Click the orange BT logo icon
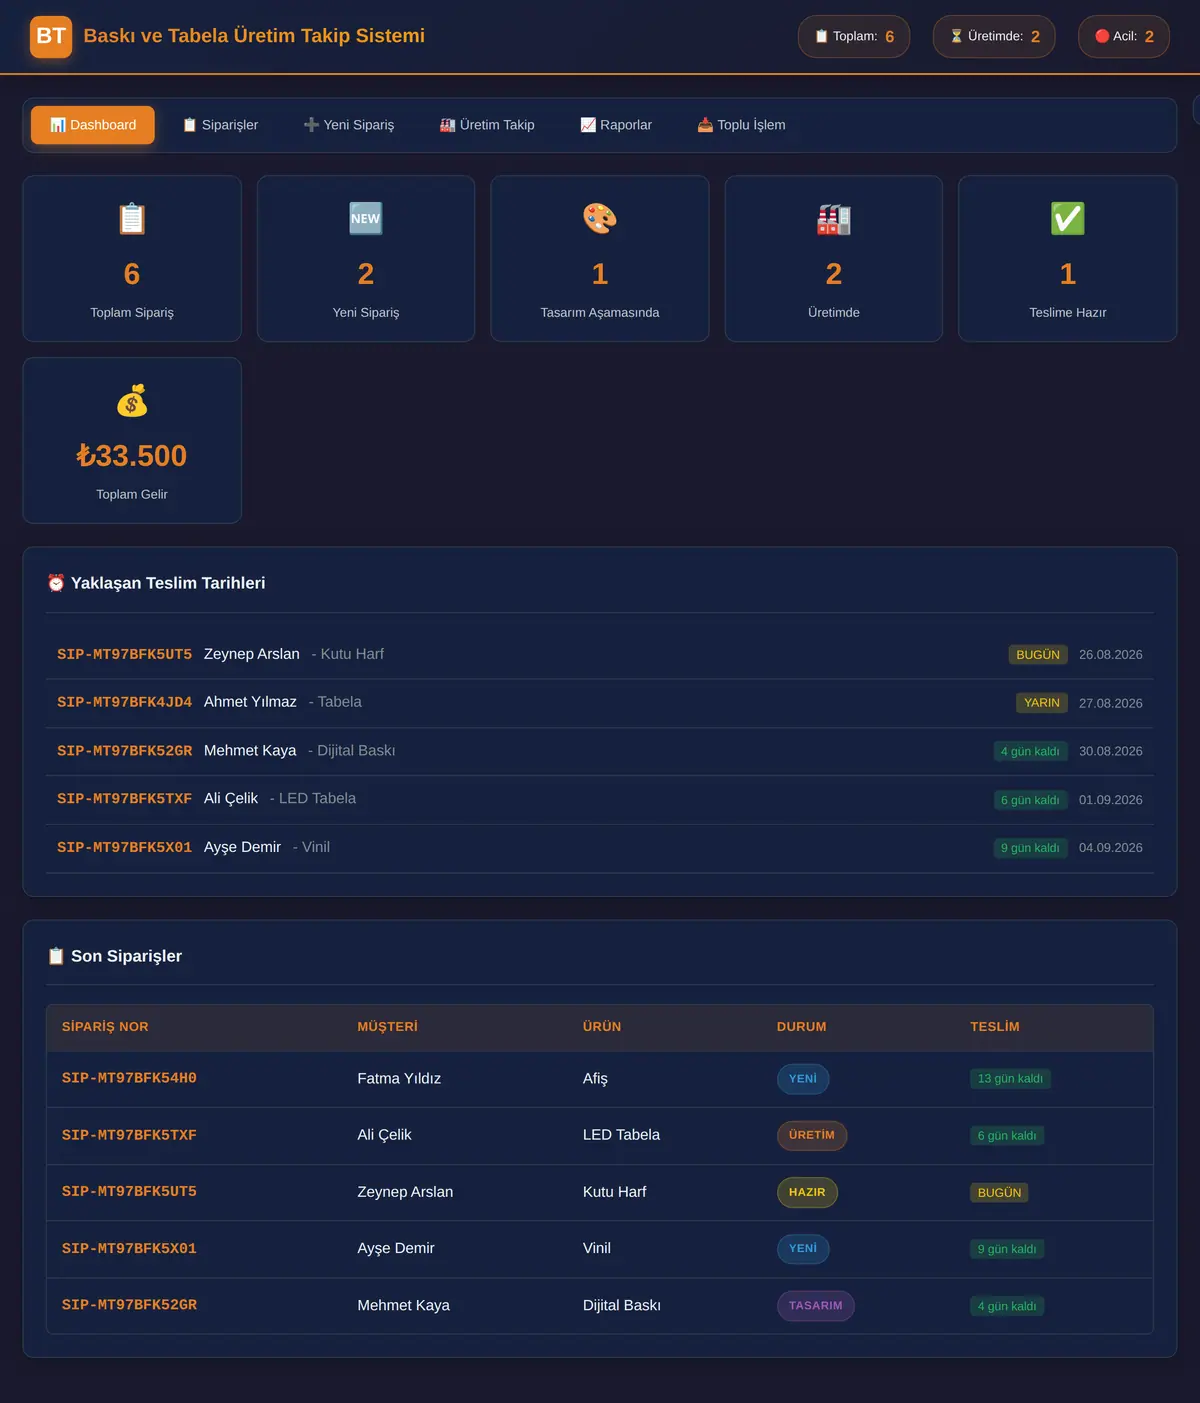This screenshot has height=1403, width=1200. (51, 37)
